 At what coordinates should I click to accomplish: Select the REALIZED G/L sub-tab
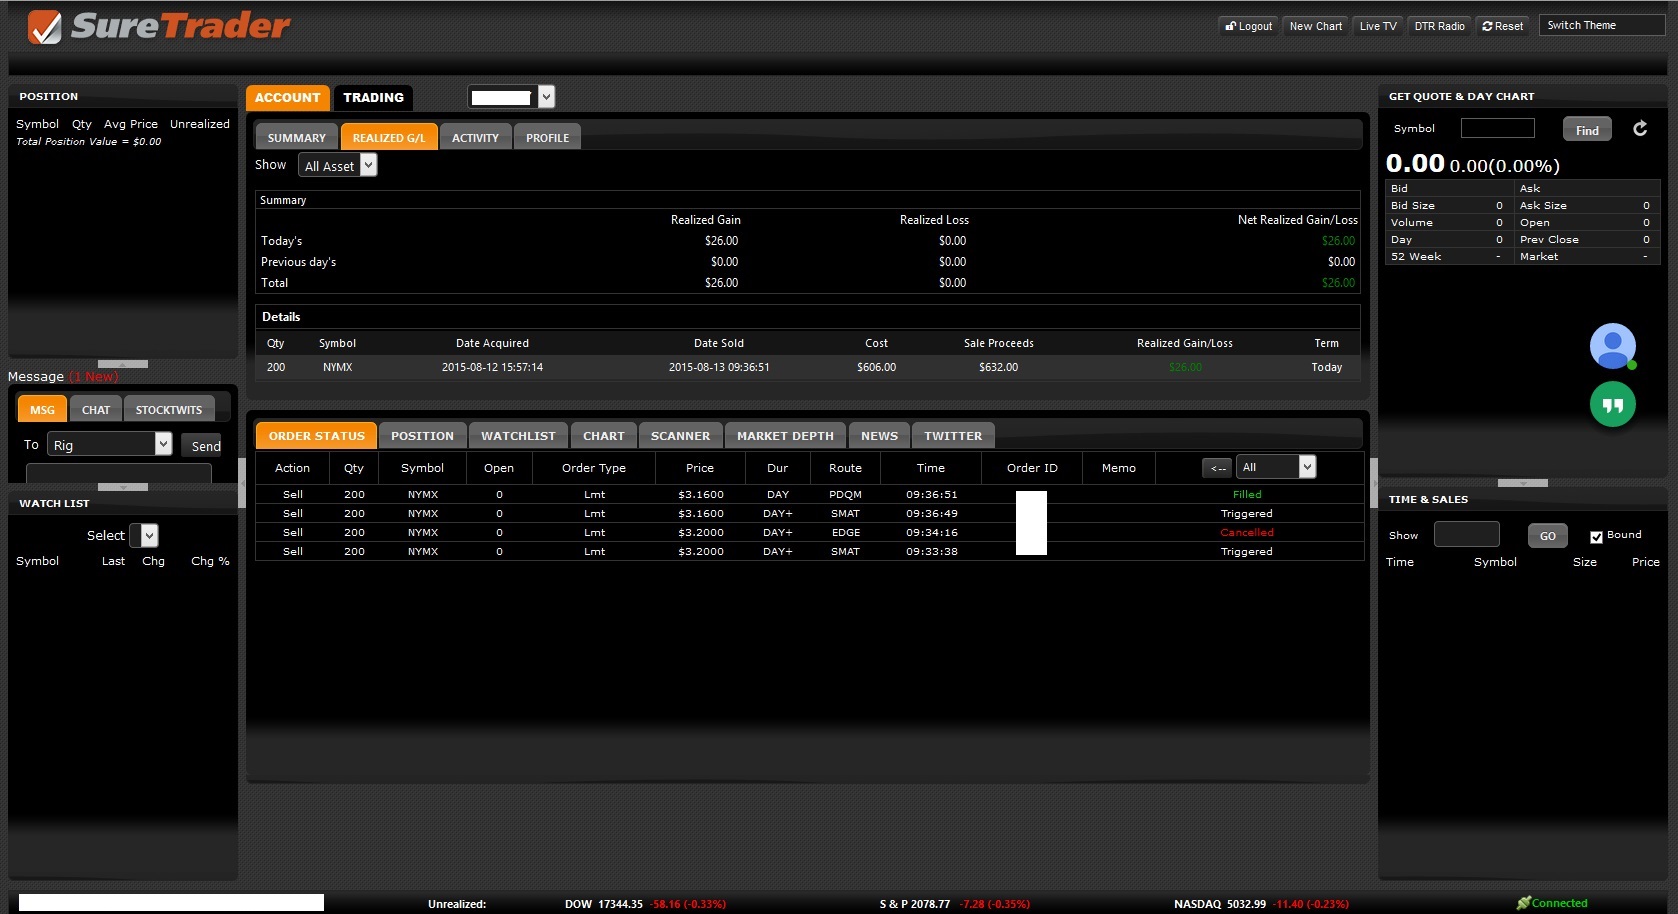[x=389, y=137]
